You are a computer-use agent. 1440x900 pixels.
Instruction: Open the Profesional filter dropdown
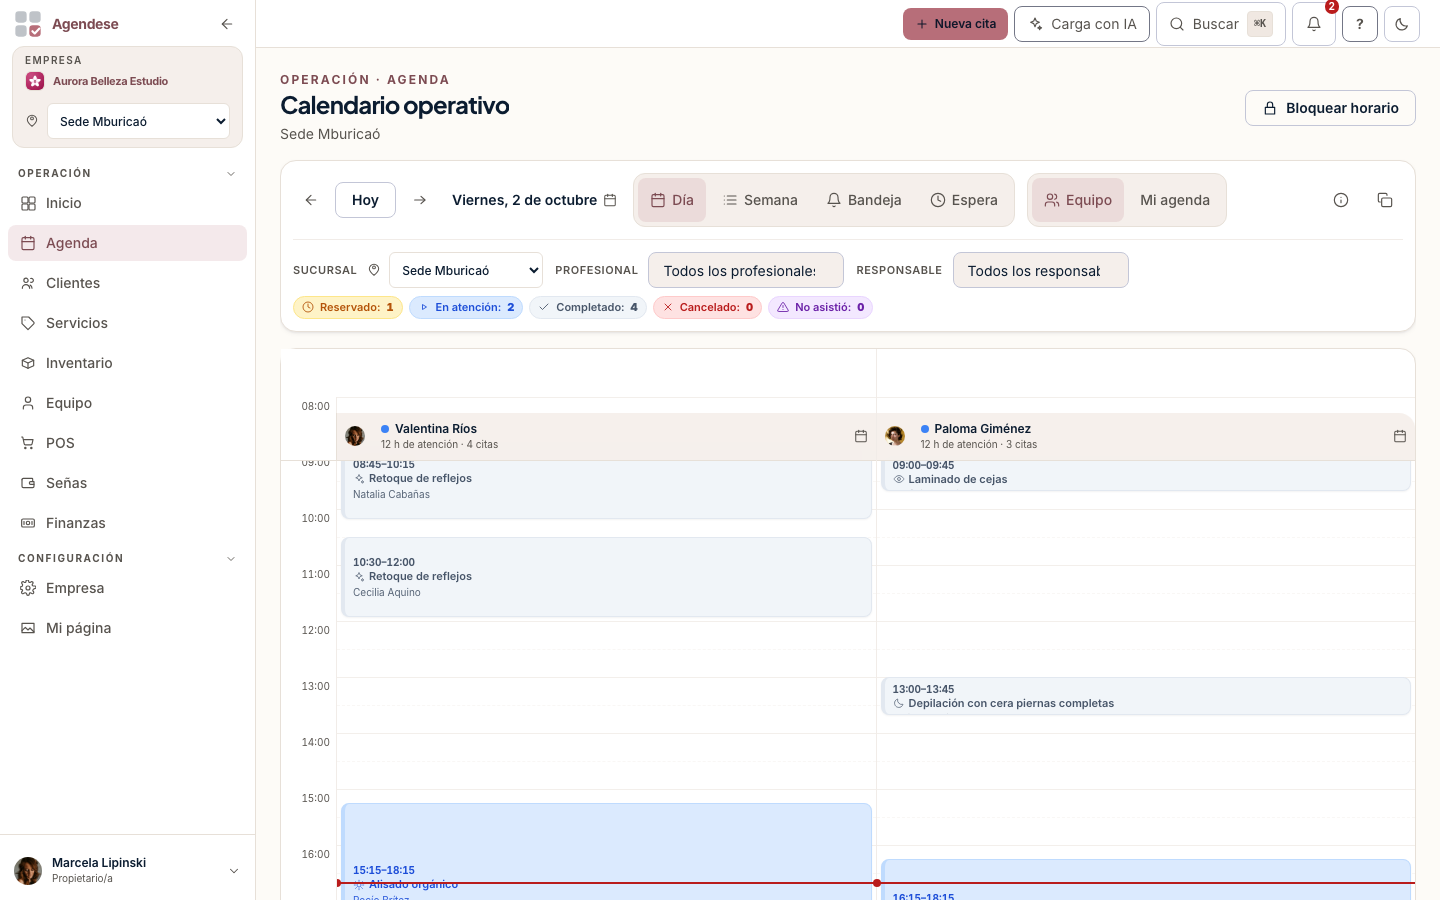(x=746, y=270)
